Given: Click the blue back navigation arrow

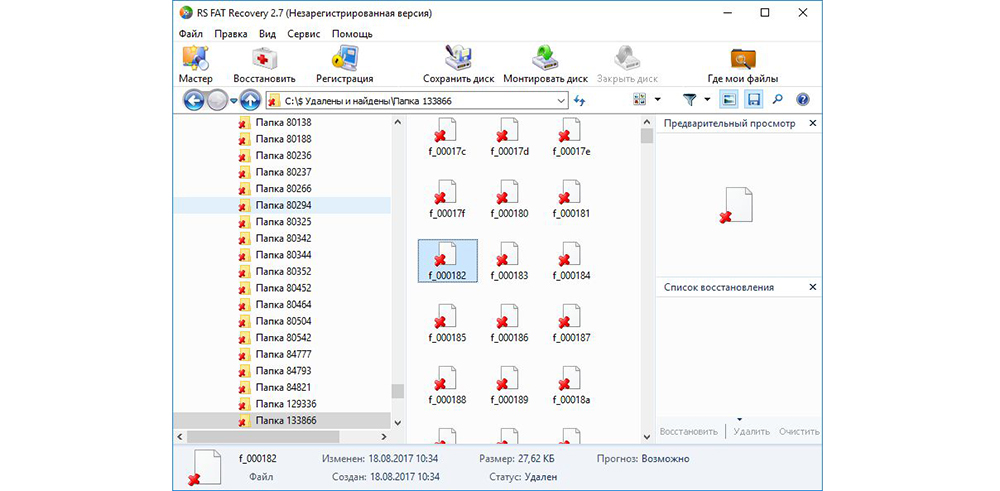Looking at the screenshot, I should pyautogui.click(x=194, y=100).
